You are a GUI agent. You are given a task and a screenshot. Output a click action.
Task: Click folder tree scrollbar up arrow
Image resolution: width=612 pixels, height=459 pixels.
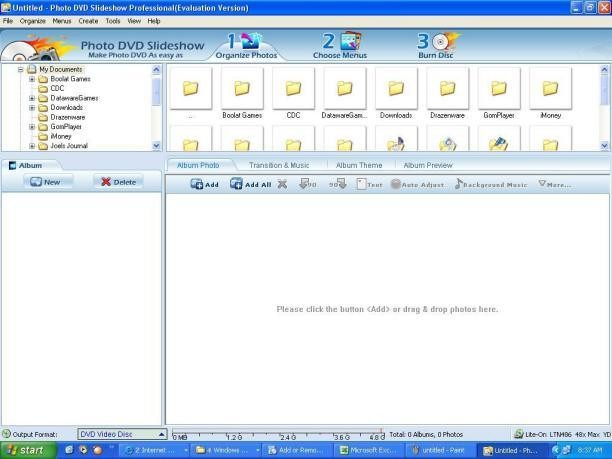(156, 70)
